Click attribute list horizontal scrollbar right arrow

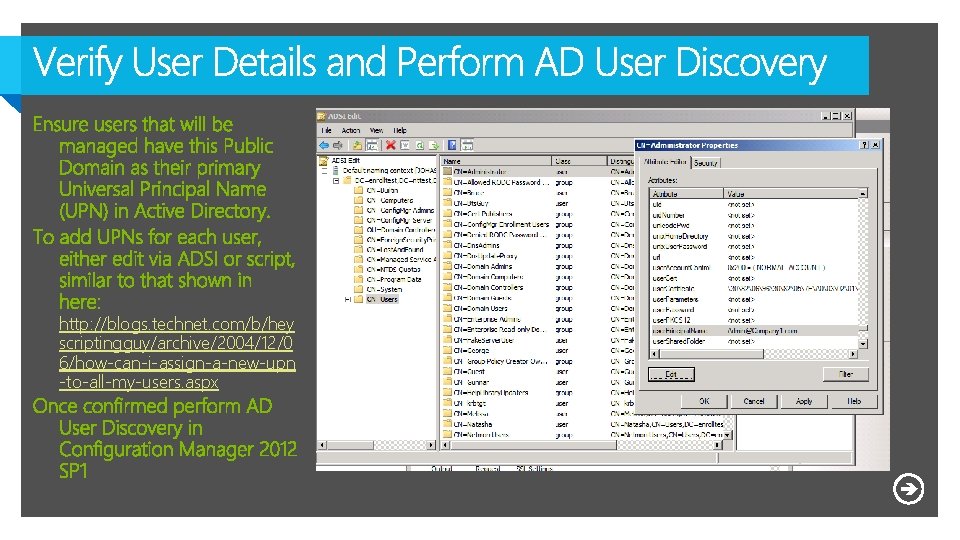tap(853, 354)
